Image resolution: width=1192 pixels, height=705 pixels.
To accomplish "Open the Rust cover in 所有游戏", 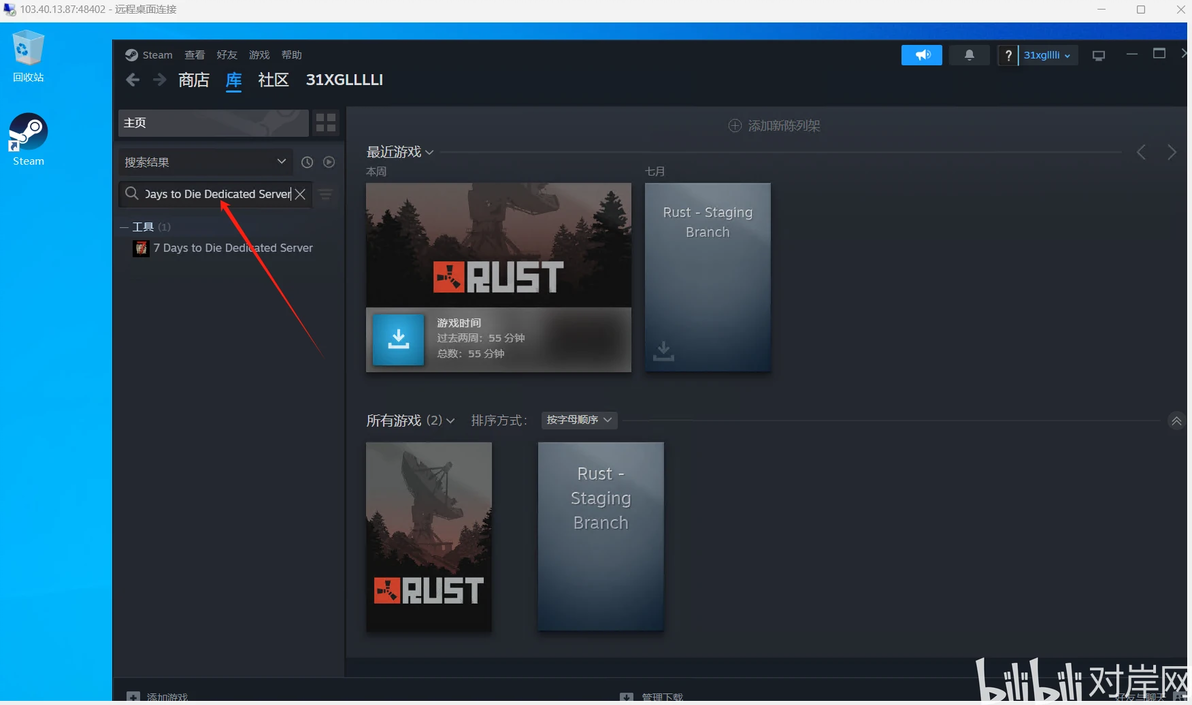I will click(x=429, y=536).
